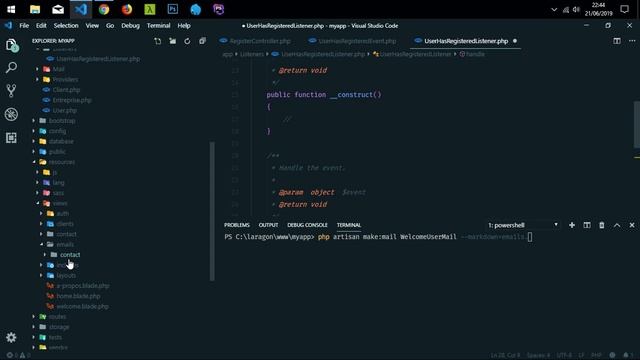Switch to the RegisterController.php tab
640x360 pixels.
[255, 41]
